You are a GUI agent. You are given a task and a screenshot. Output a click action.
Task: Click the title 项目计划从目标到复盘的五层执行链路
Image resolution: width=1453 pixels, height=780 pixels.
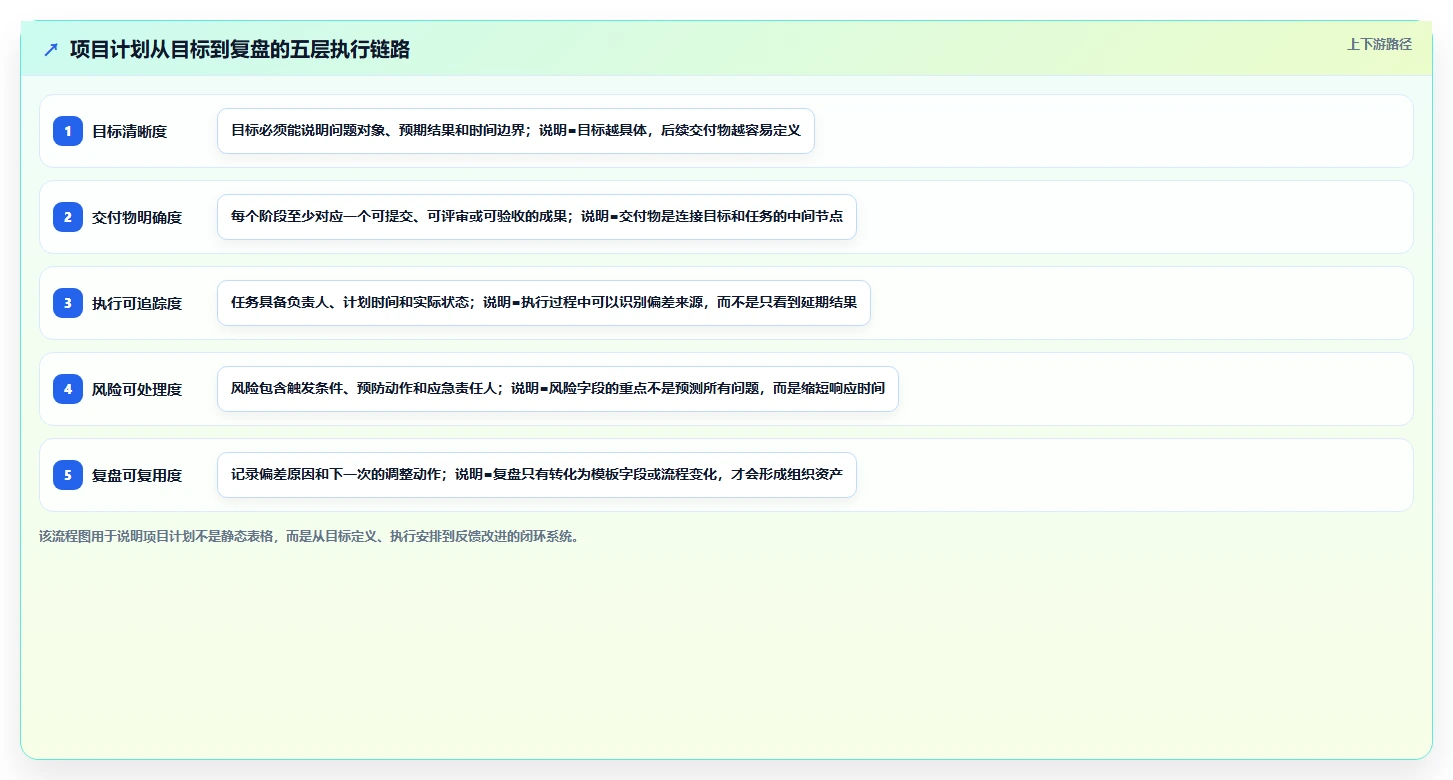pos(240,50)
